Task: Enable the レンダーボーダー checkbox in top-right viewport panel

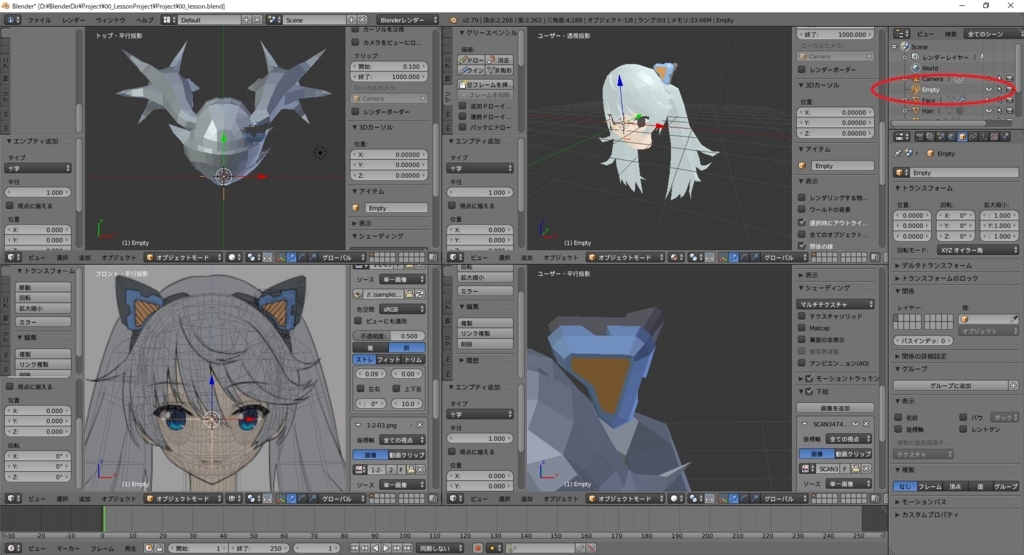Action: [x=802, y=69]
